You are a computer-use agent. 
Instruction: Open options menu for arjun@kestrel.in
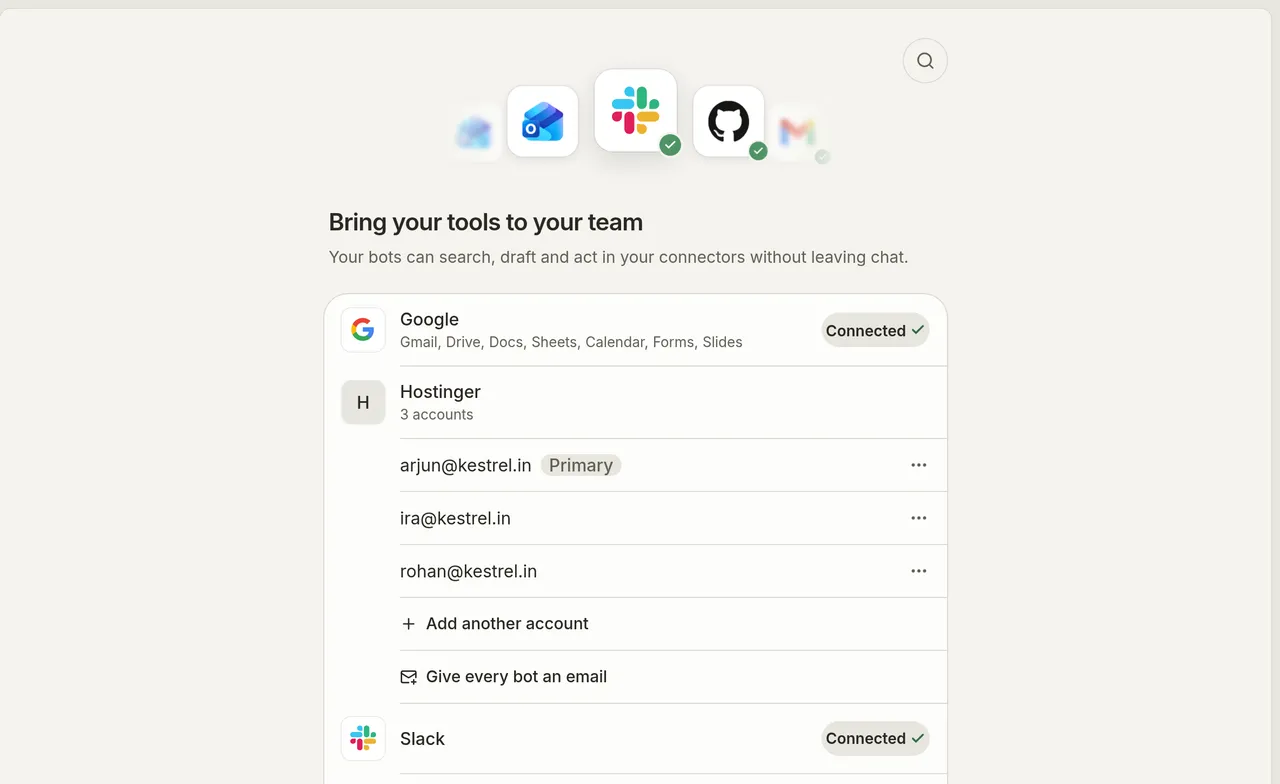[x=919, y=465]
